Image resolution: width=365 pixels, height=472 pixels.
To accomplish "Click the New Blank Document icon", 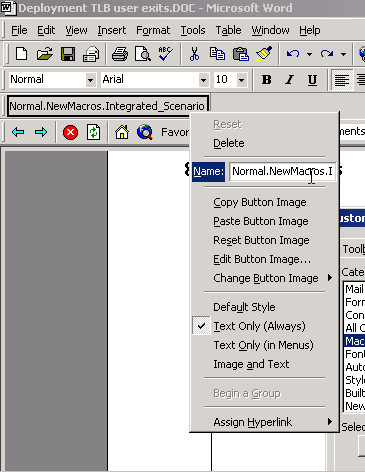I will (21, 54).
